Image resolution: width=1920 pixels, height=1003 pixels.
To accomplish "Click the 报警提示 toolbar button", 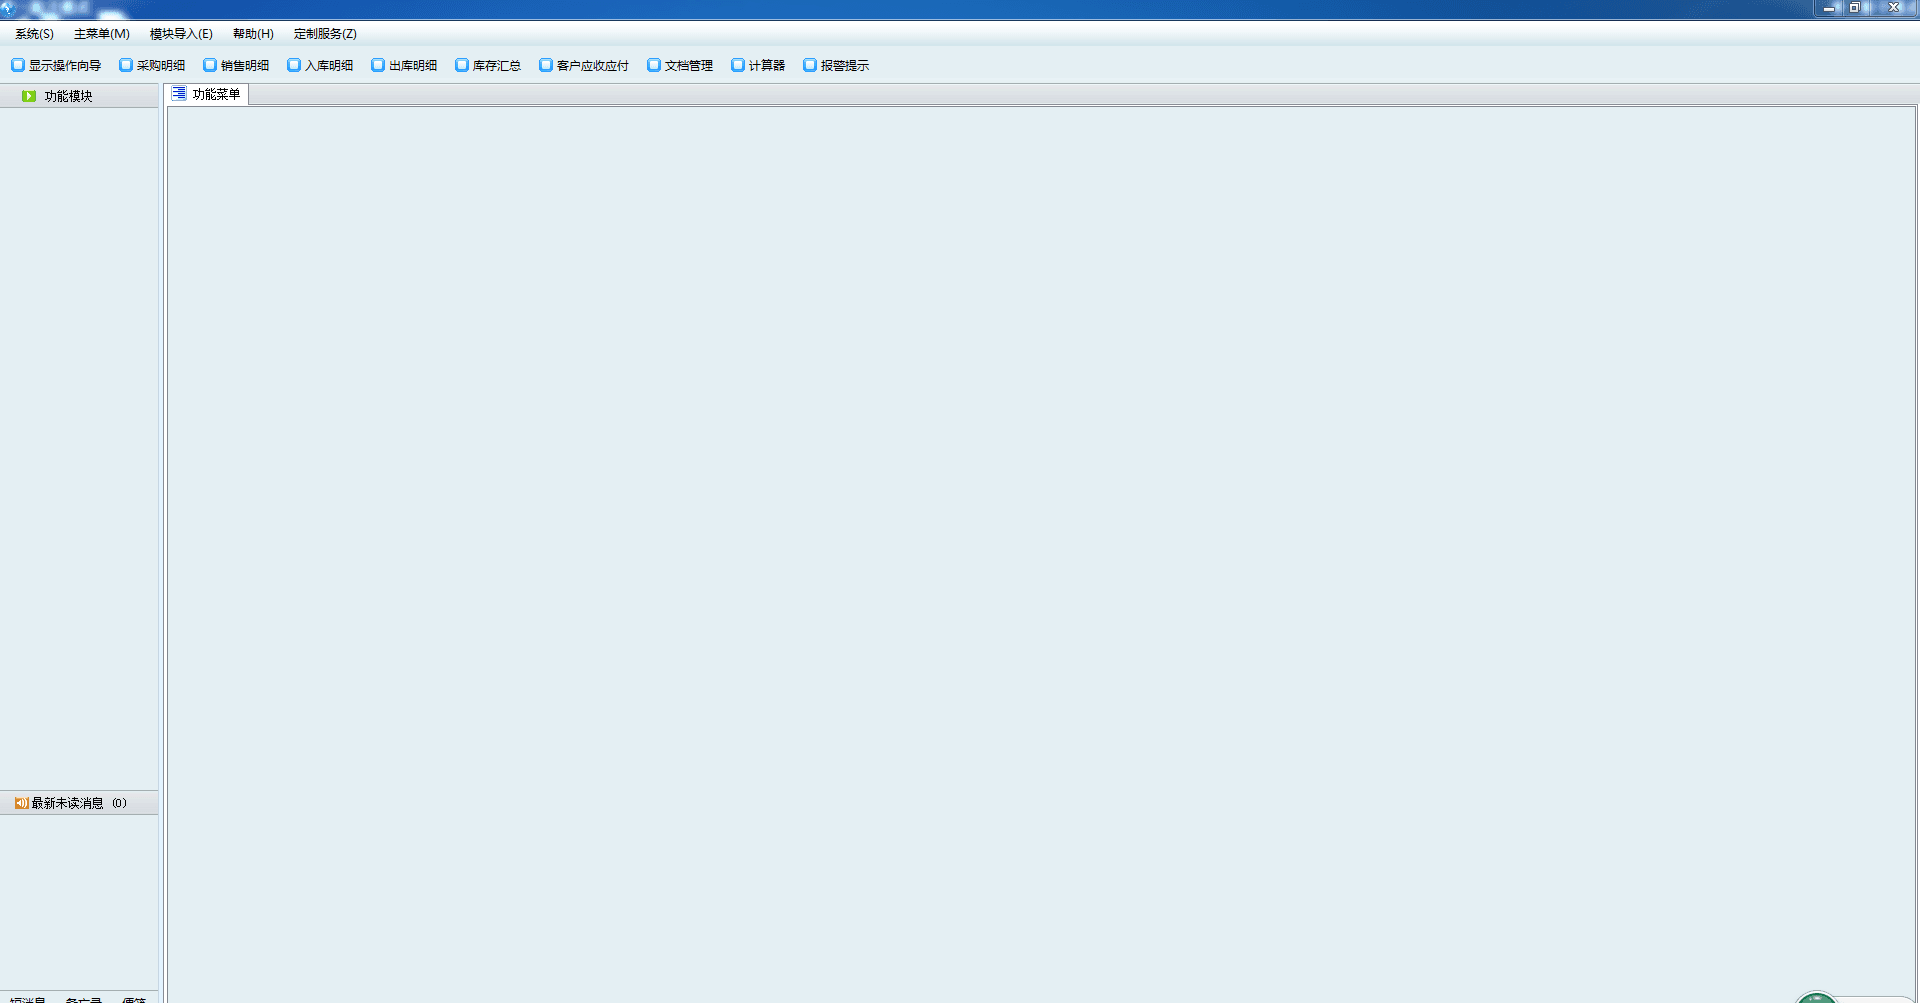I will click(x=836, y=66).
